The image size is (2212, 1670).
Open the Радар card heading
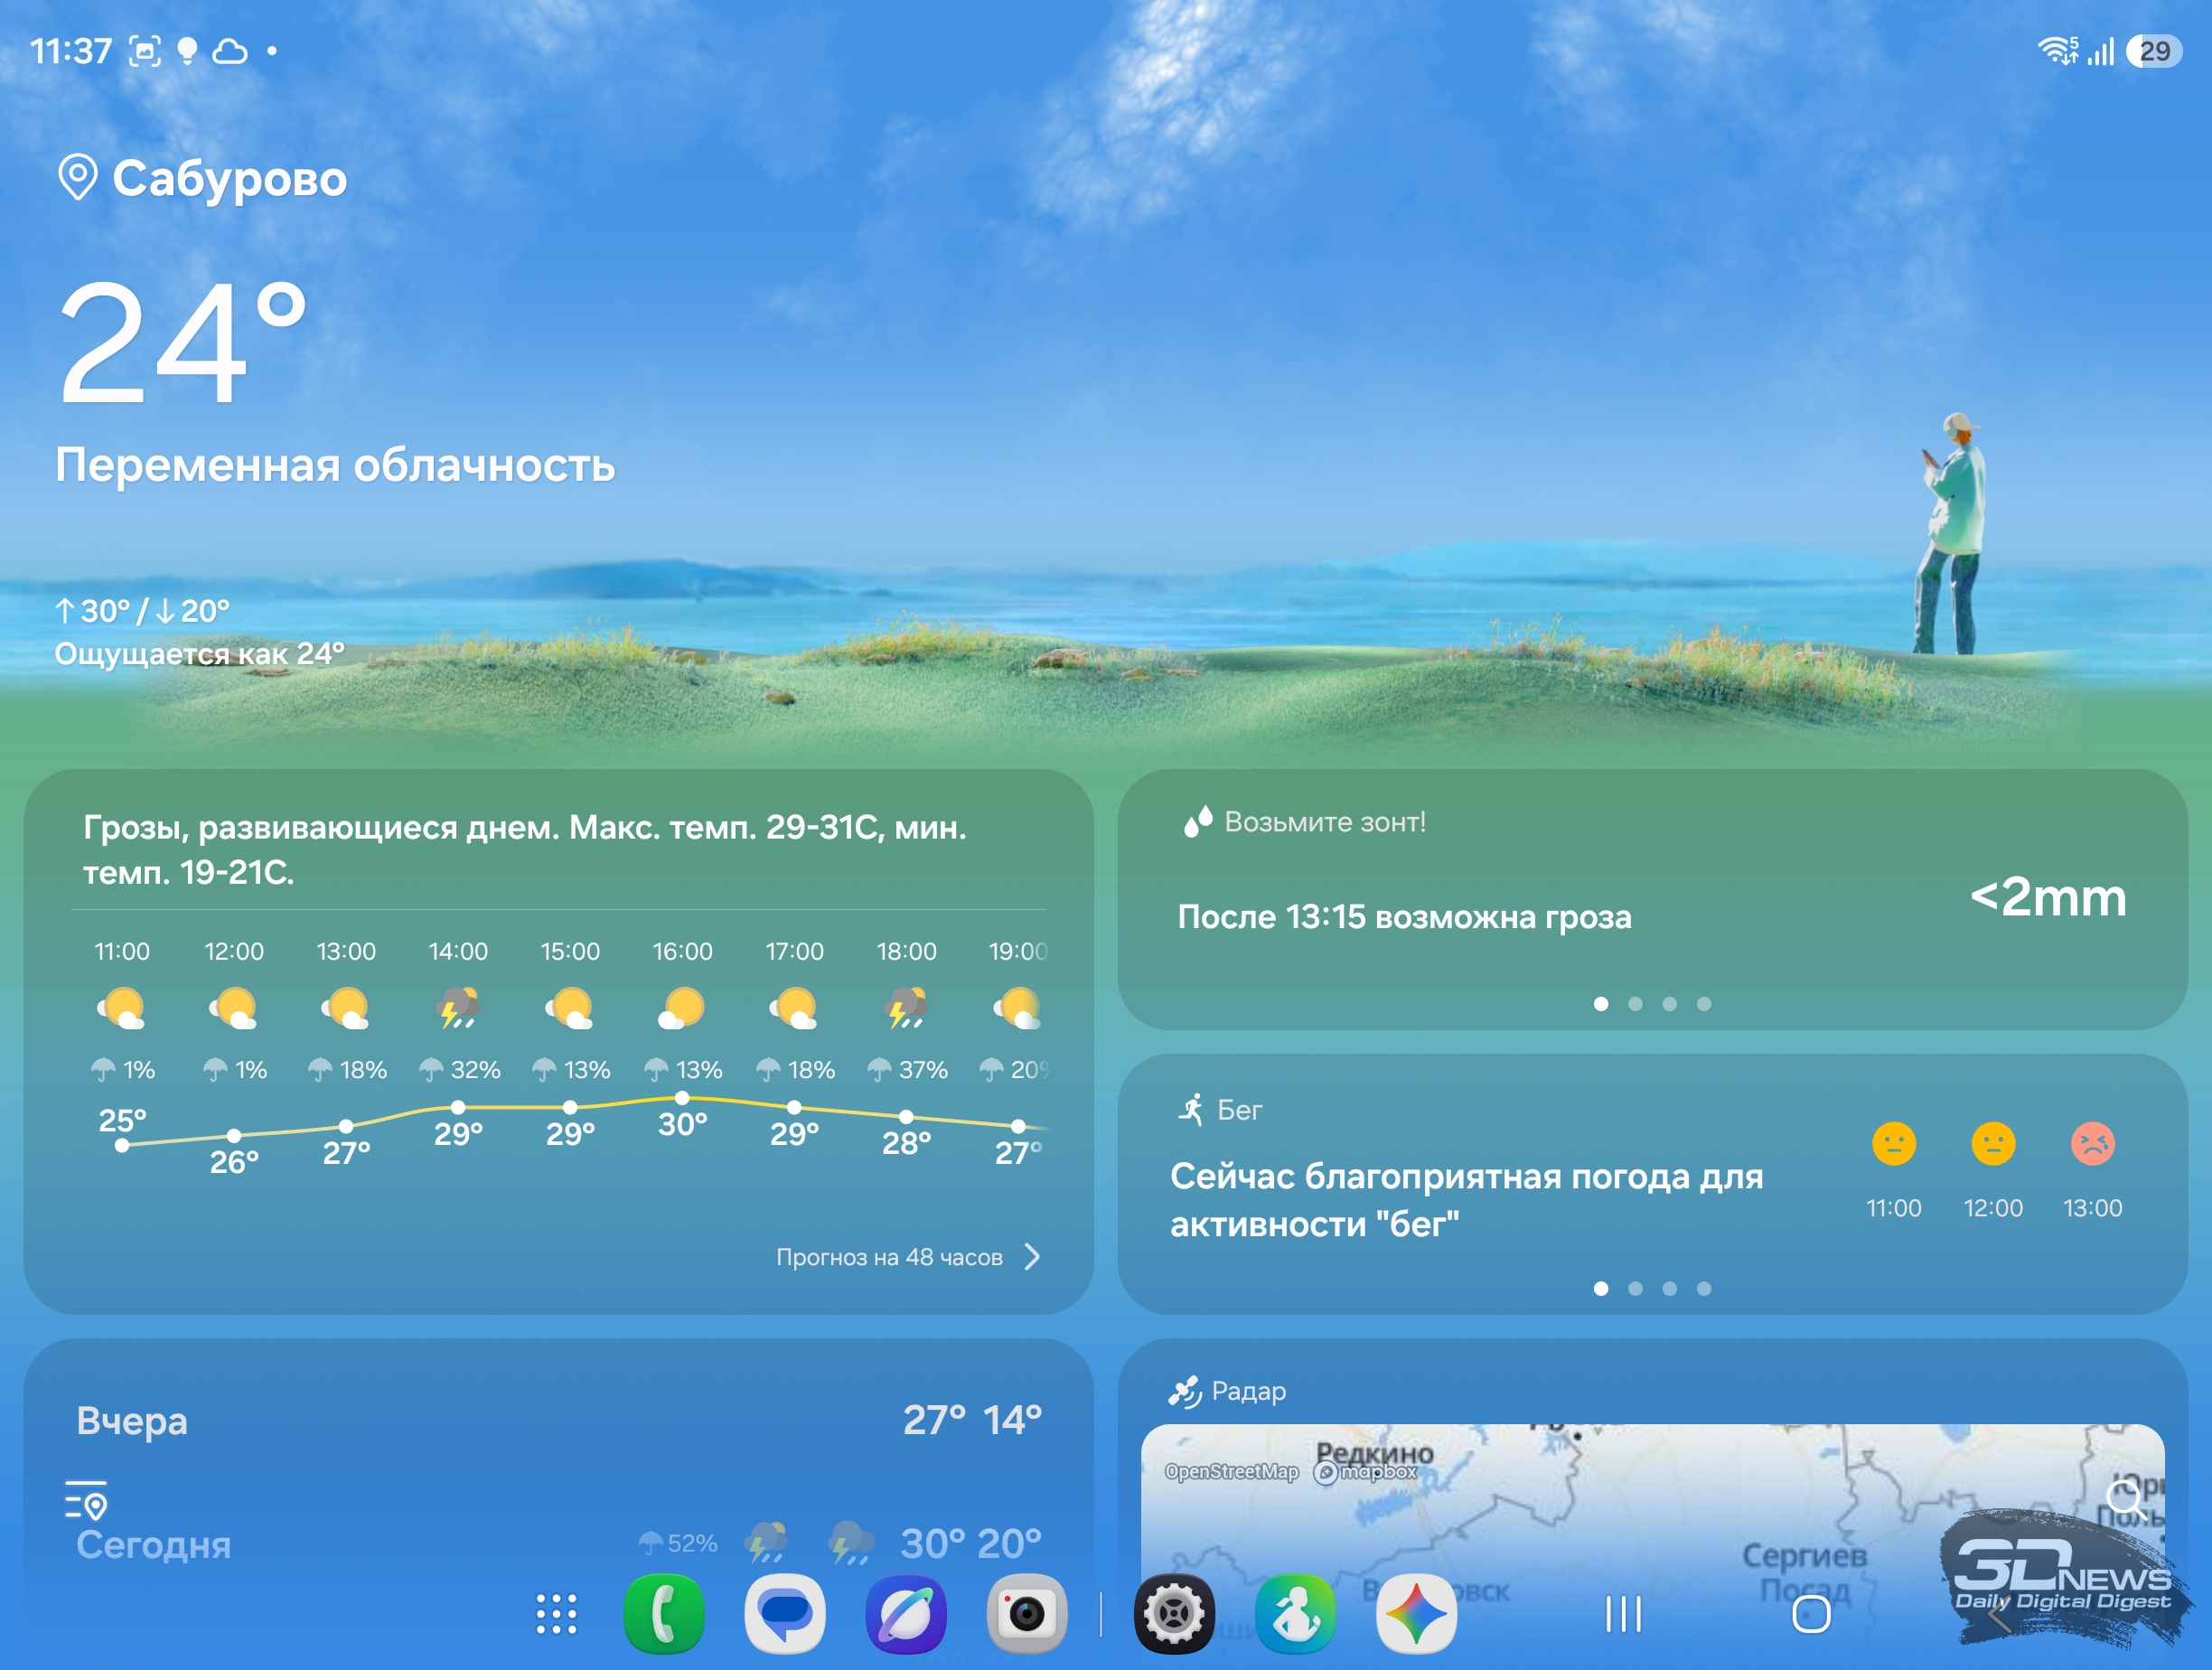pyautogui.click(x=1248, y=1391)
